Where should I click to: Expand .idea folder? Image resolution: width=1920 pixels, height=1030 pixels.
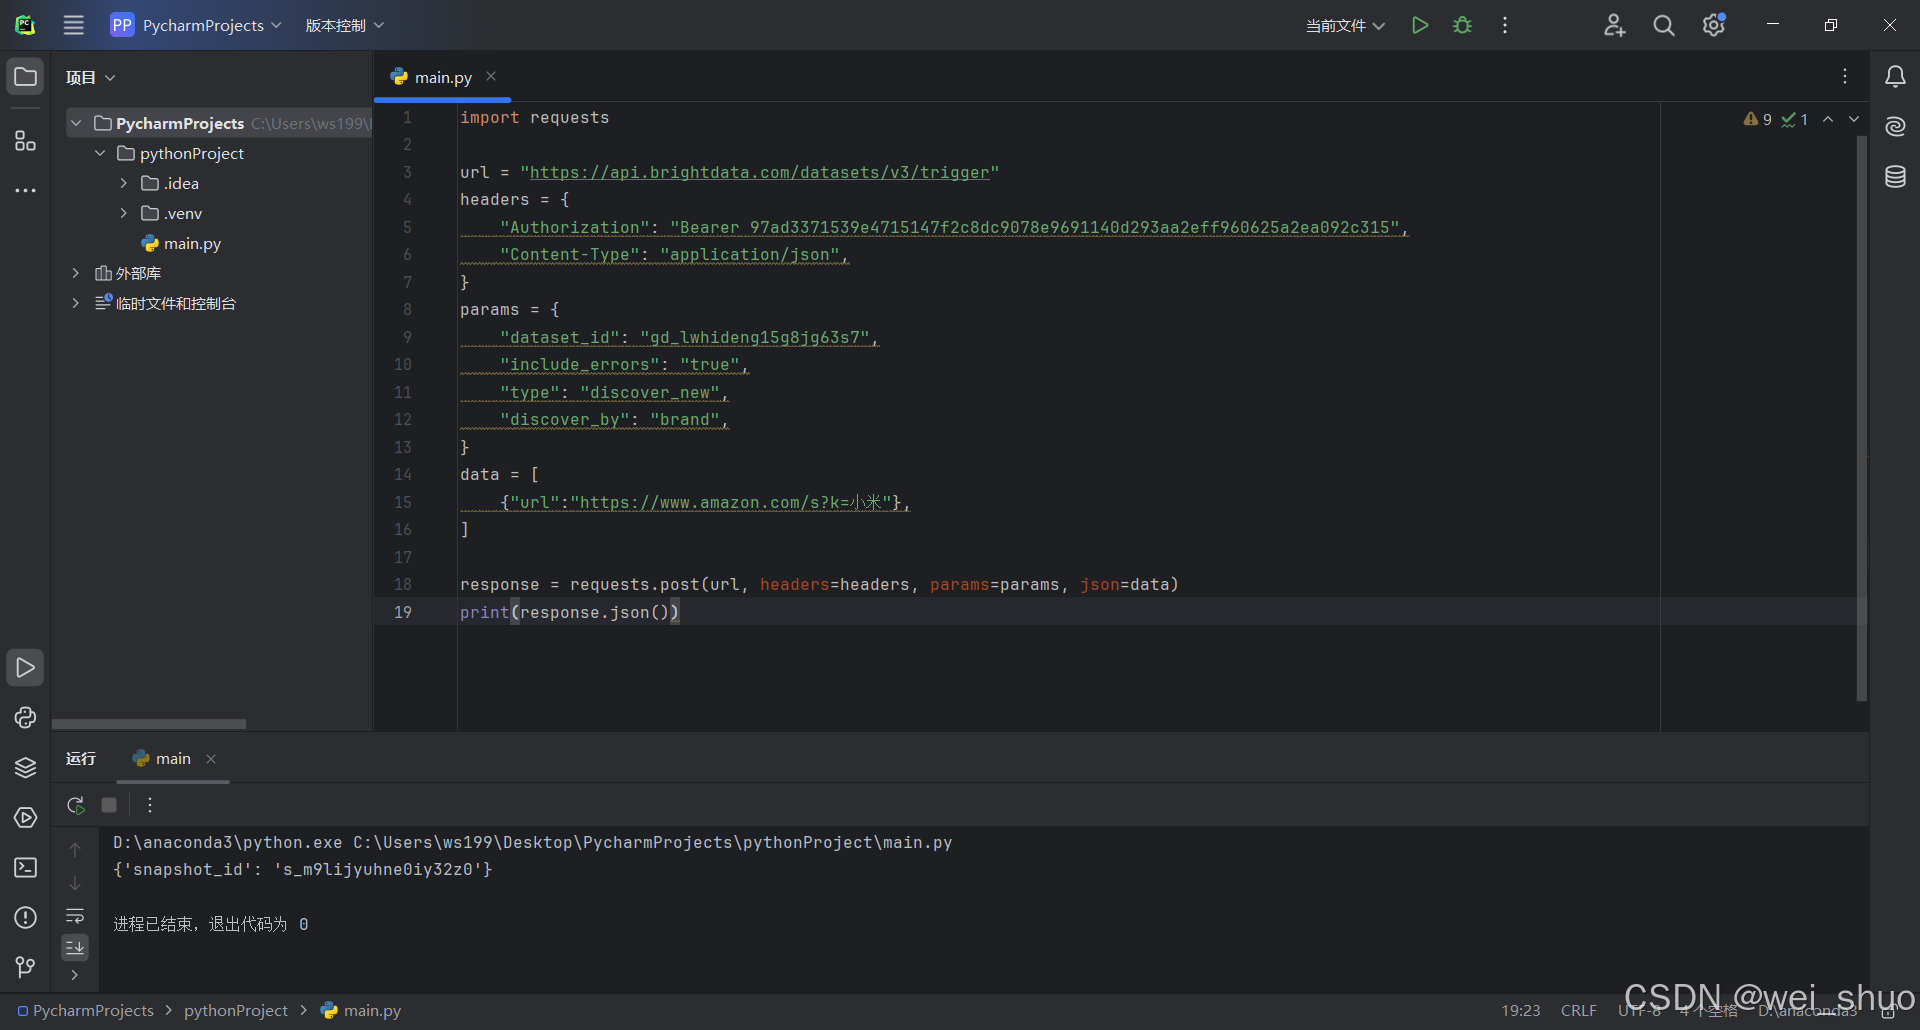click(124, 183)
